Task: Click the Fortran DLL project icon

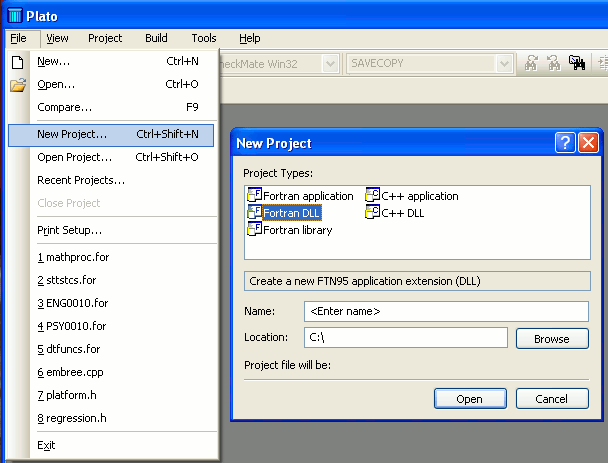Action: pyautogui.click(x=254, y=212)
